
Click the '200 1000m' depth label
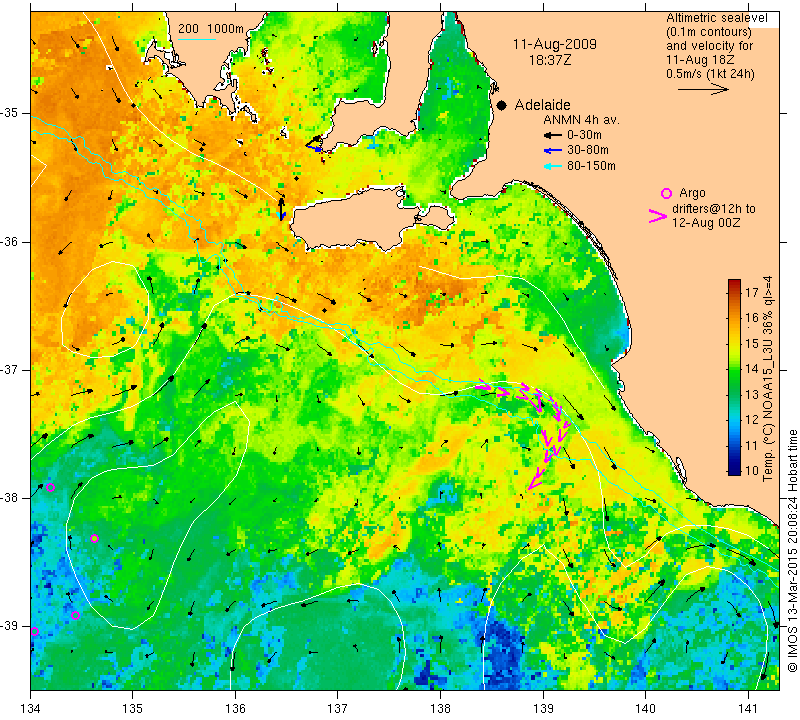[x=211, y=29]
